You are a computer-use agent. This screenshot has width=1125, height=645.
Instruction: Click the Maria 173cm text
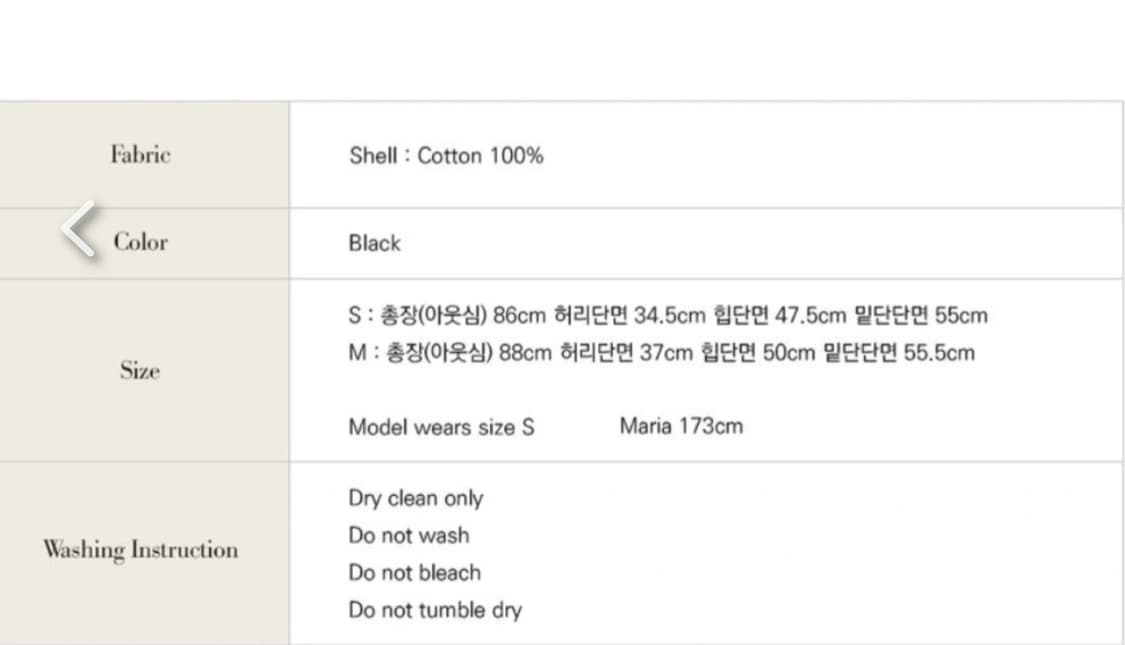[680, 426]
